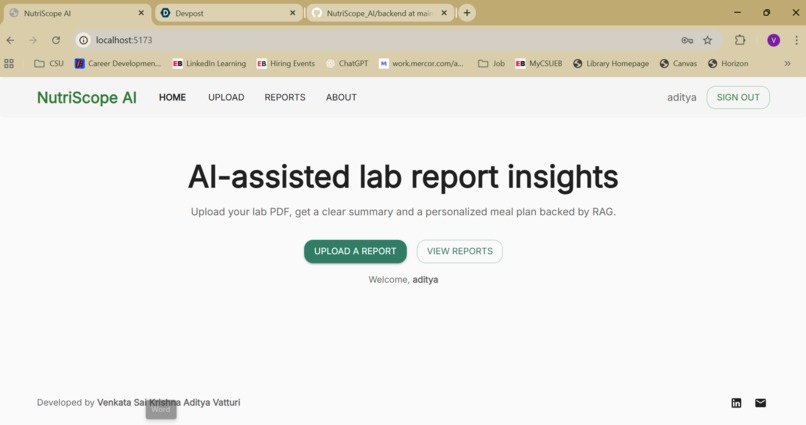Click the 'Welcome, aditya' text

[x=403, y=280]
